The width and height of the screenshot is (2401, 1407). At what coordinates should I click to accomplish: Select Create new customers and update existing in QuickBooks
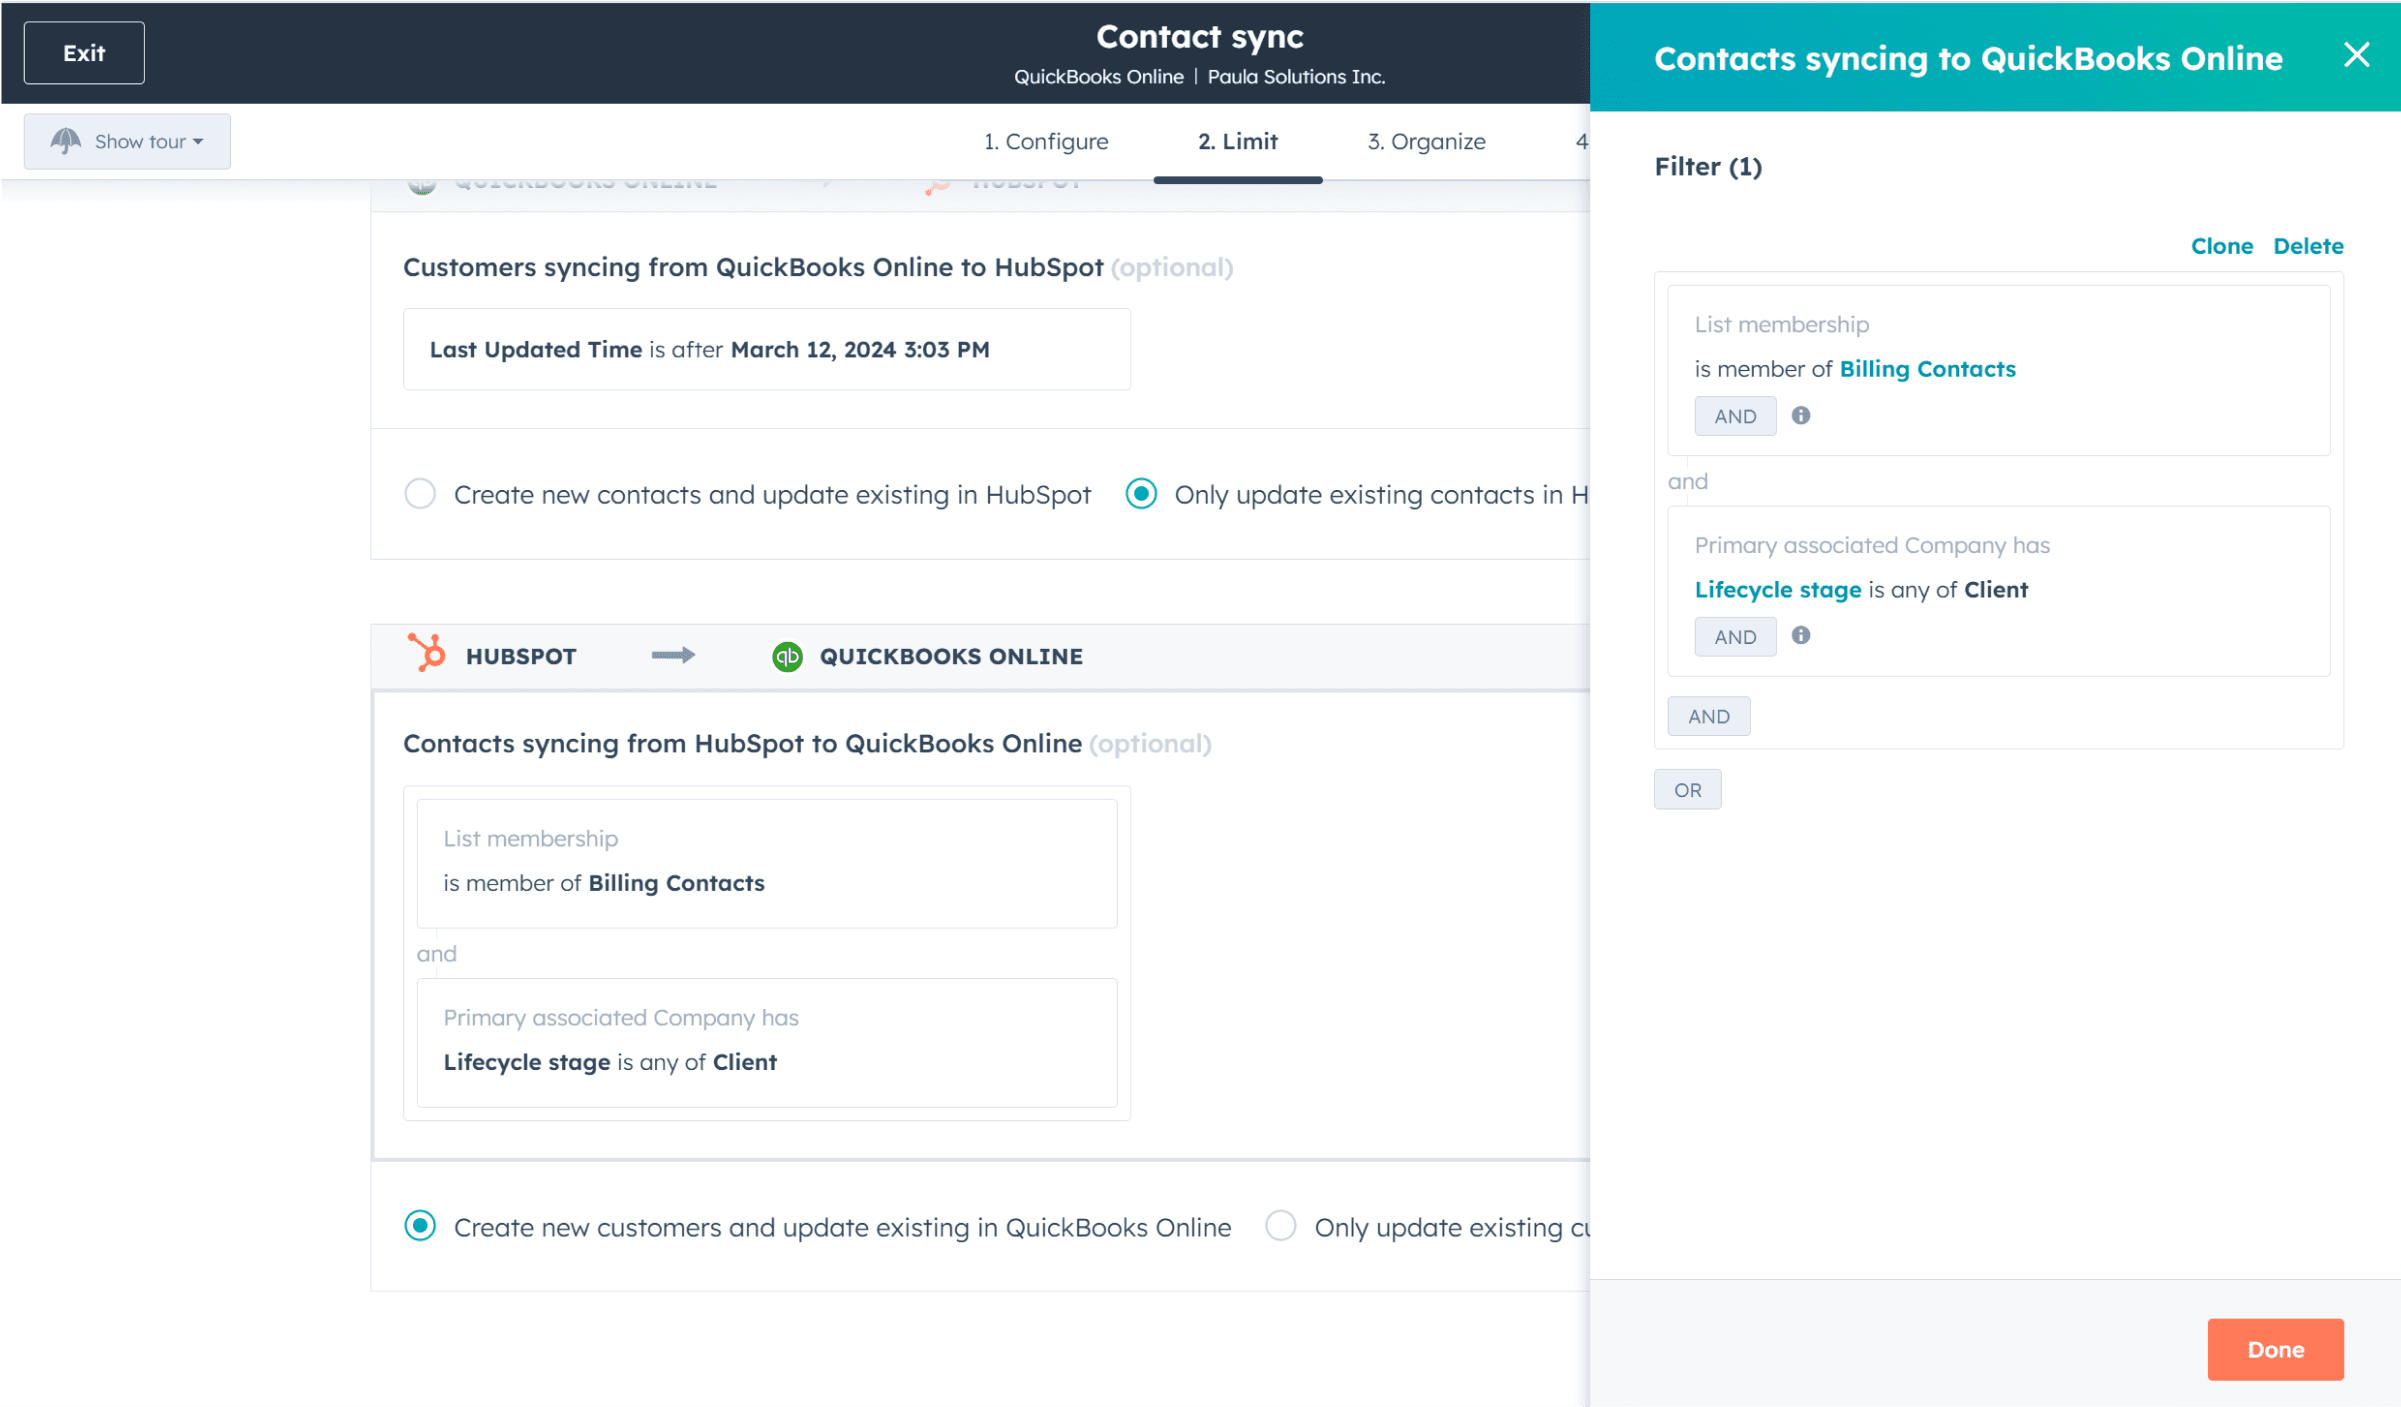tap(420, 1226)
